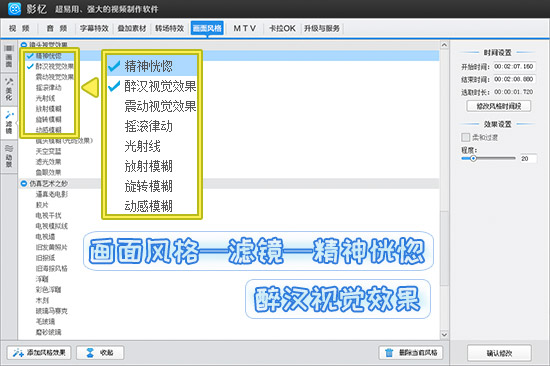Select the 旧报纸 filter
The width and height of the screenshot is (550, 366).
pyautogui.click(x=45, y=258)
